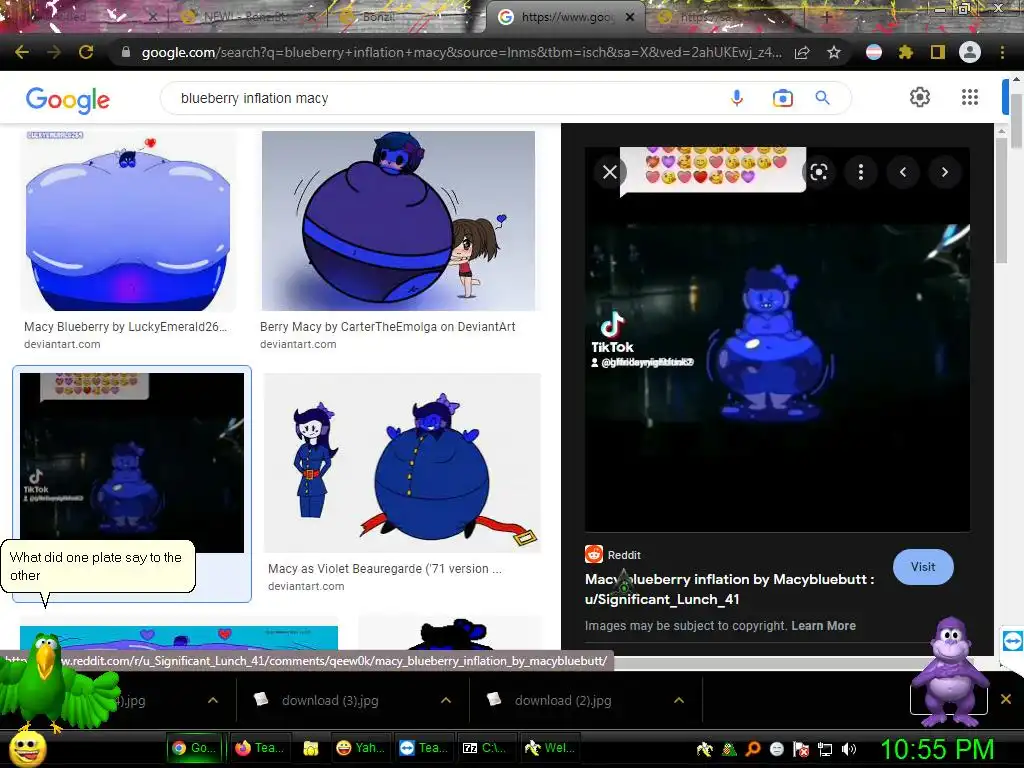The width and height of the screenshot is (1024, 768).
Task: Show the previous image with the left chevron
Action: coord(903,172)
